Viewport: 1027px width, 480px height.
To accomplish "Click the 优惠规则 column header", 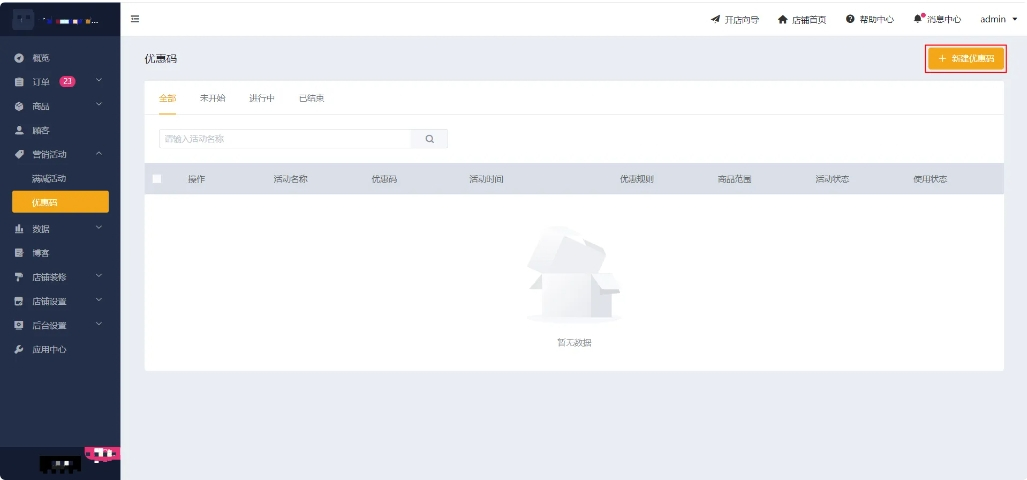I will click(x=637, y=179).
